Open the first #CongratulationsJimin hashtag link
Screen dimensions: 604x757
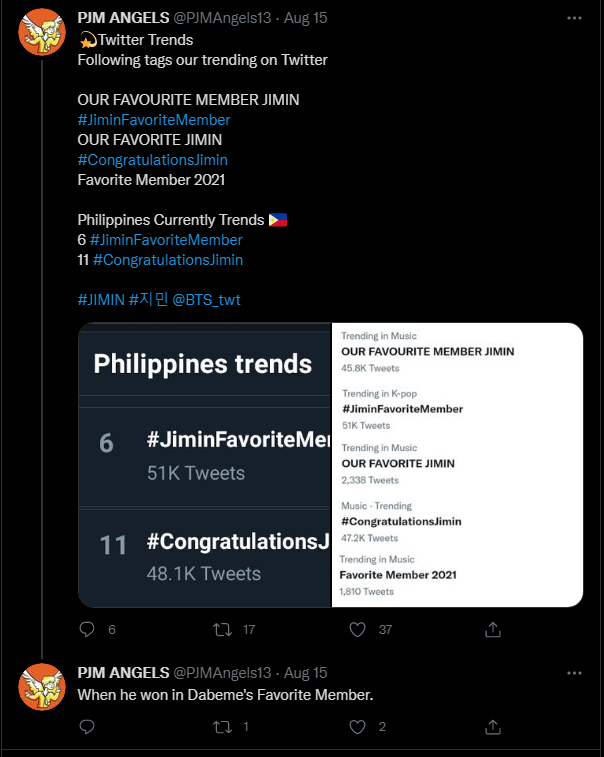(x=152, y=160)
